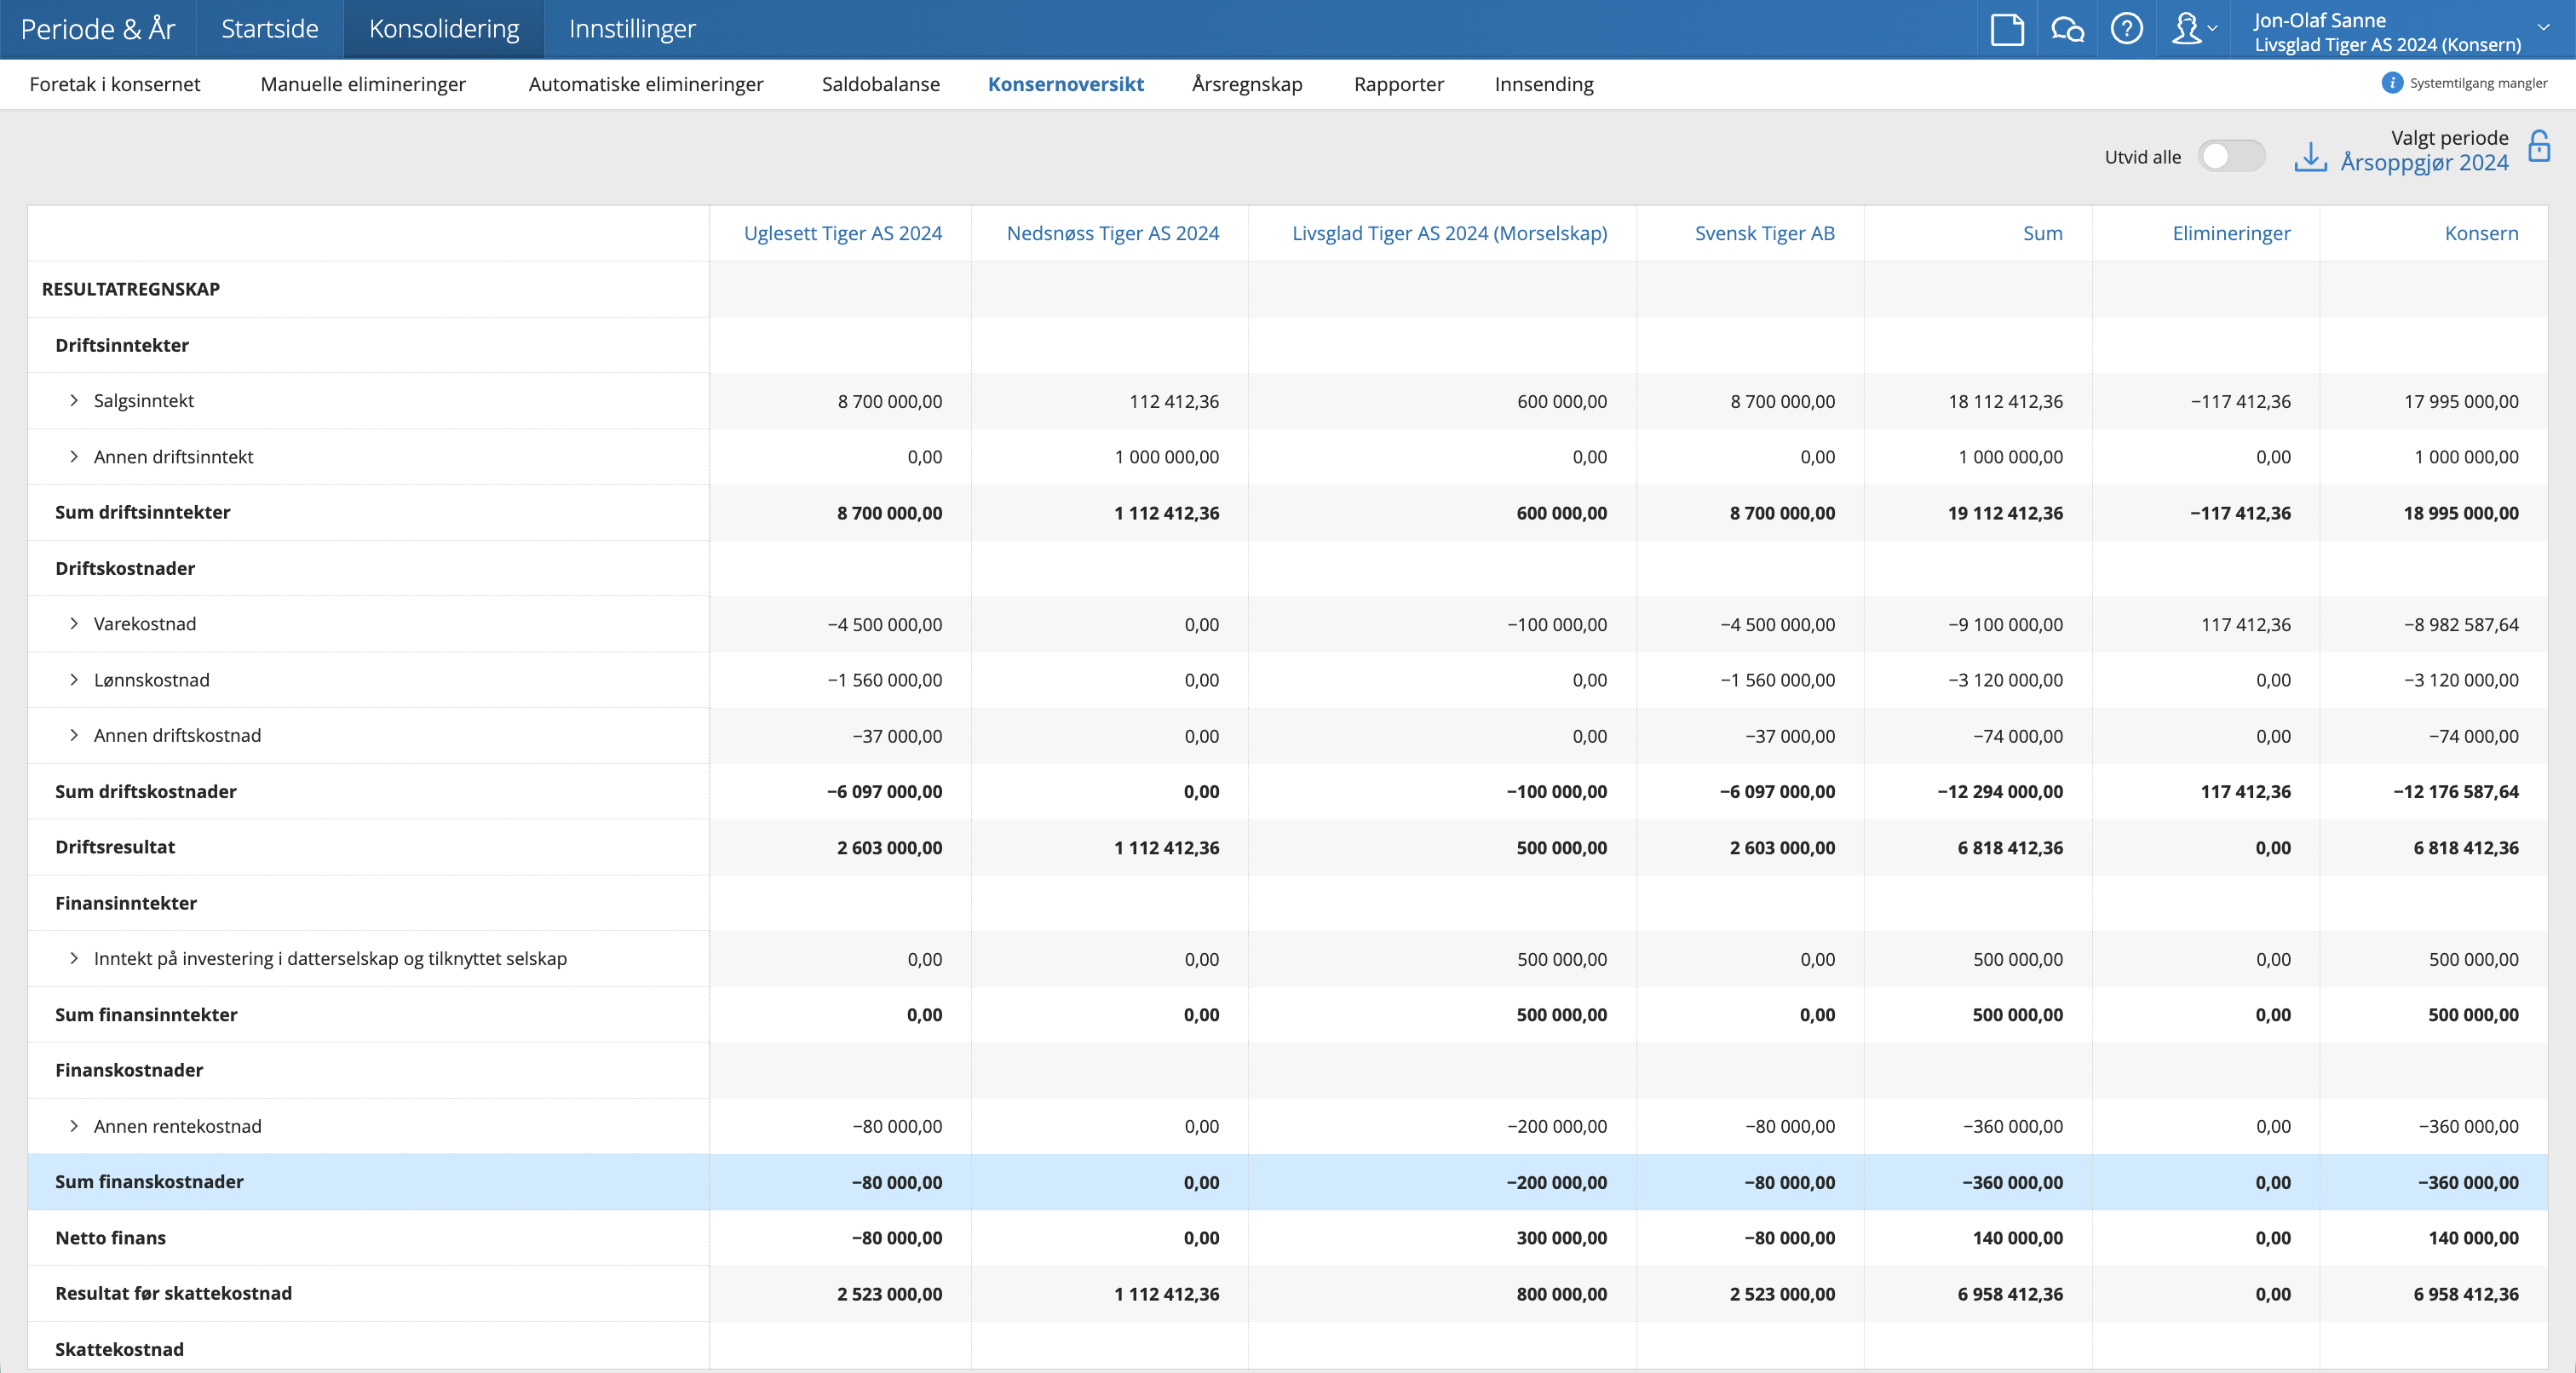Open the company selector dropdown arrow
This screenshot has height=1373, width=2576.
click(2543, 28)
